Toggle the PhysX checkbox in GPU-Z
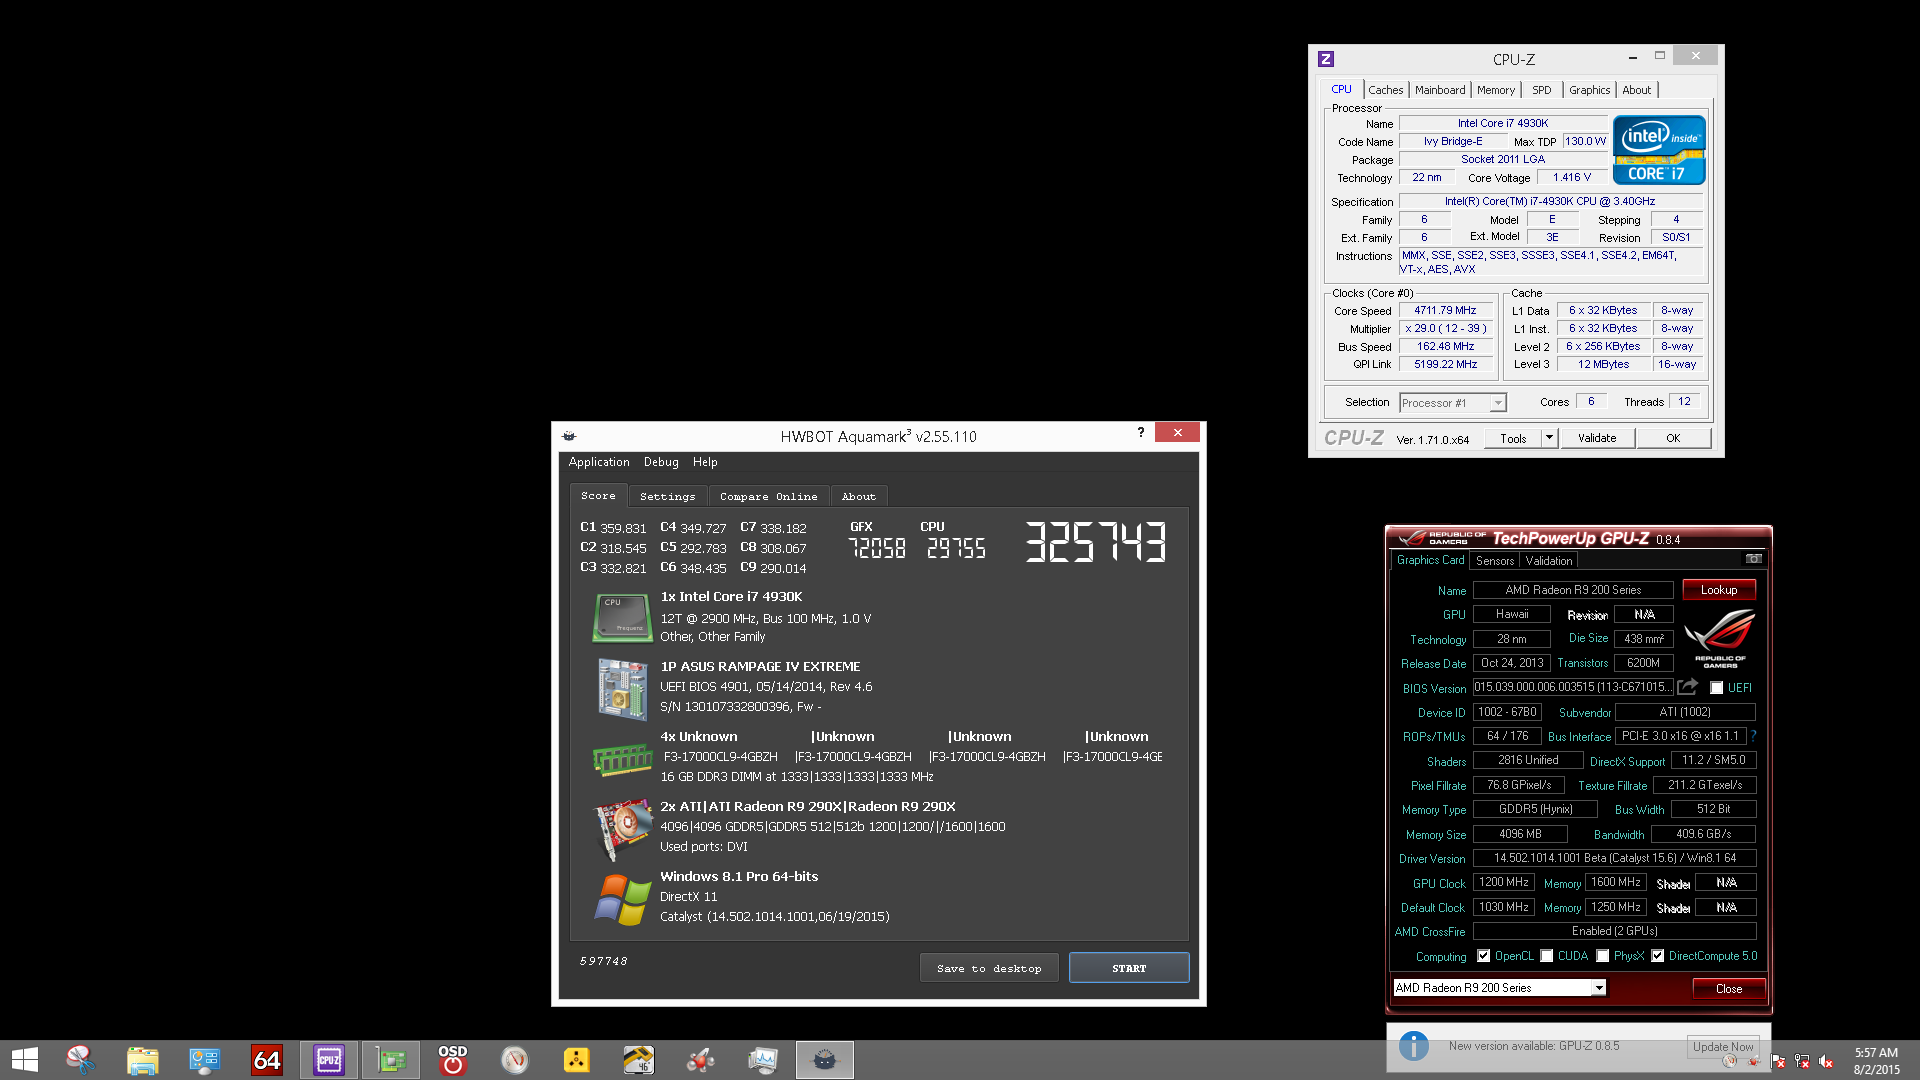The width and height of the screenshot is (1920, 1080). pos(1602,956)
